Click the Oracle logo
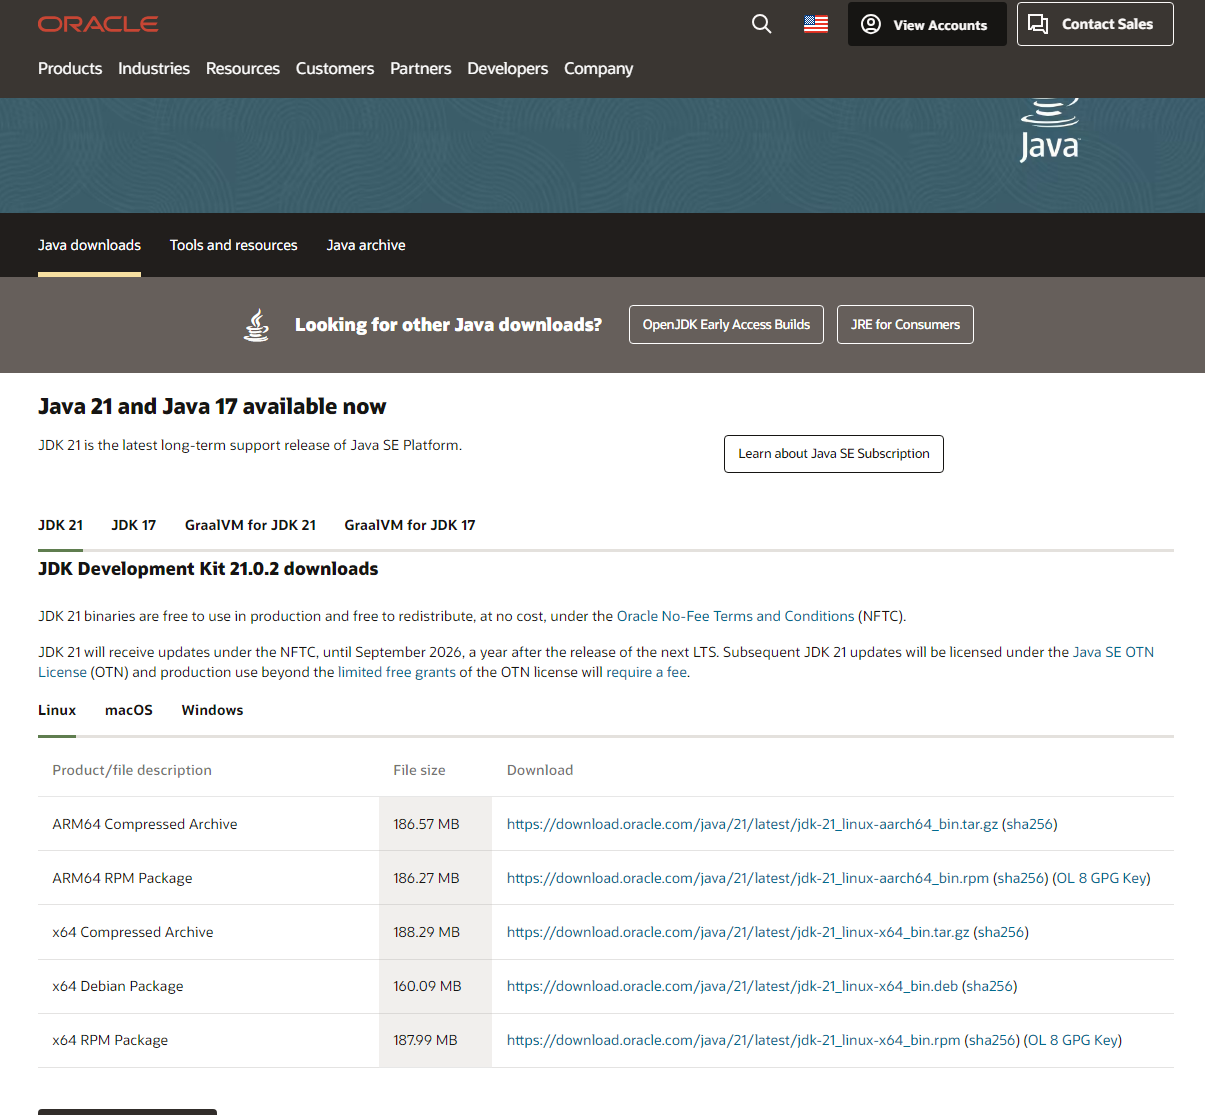The height and width of the screenshot is (1115, 1205). tap(98, 24)
